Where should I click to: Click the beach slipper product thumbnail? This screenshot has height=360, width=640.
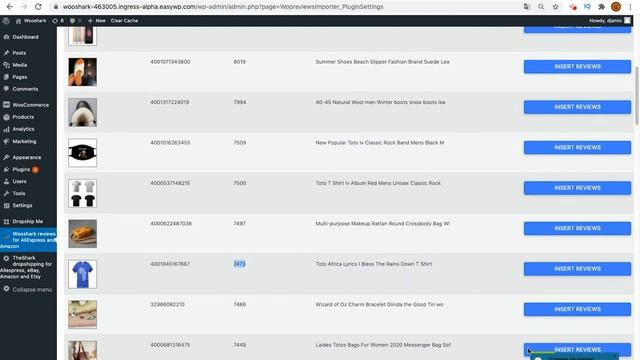(x=82, y=72)
